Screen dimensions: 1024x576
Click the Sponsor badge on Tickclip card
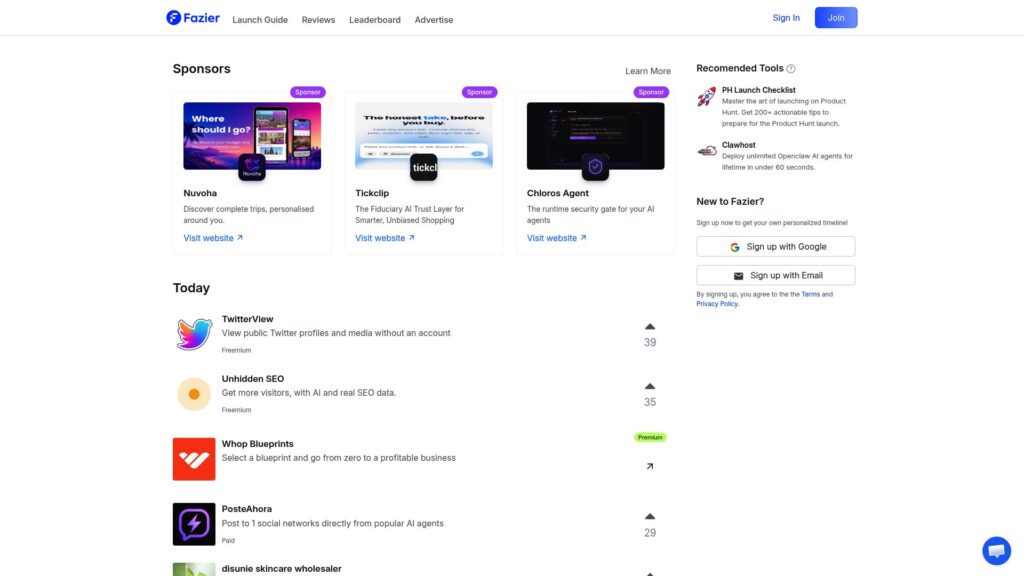[479, 92]
